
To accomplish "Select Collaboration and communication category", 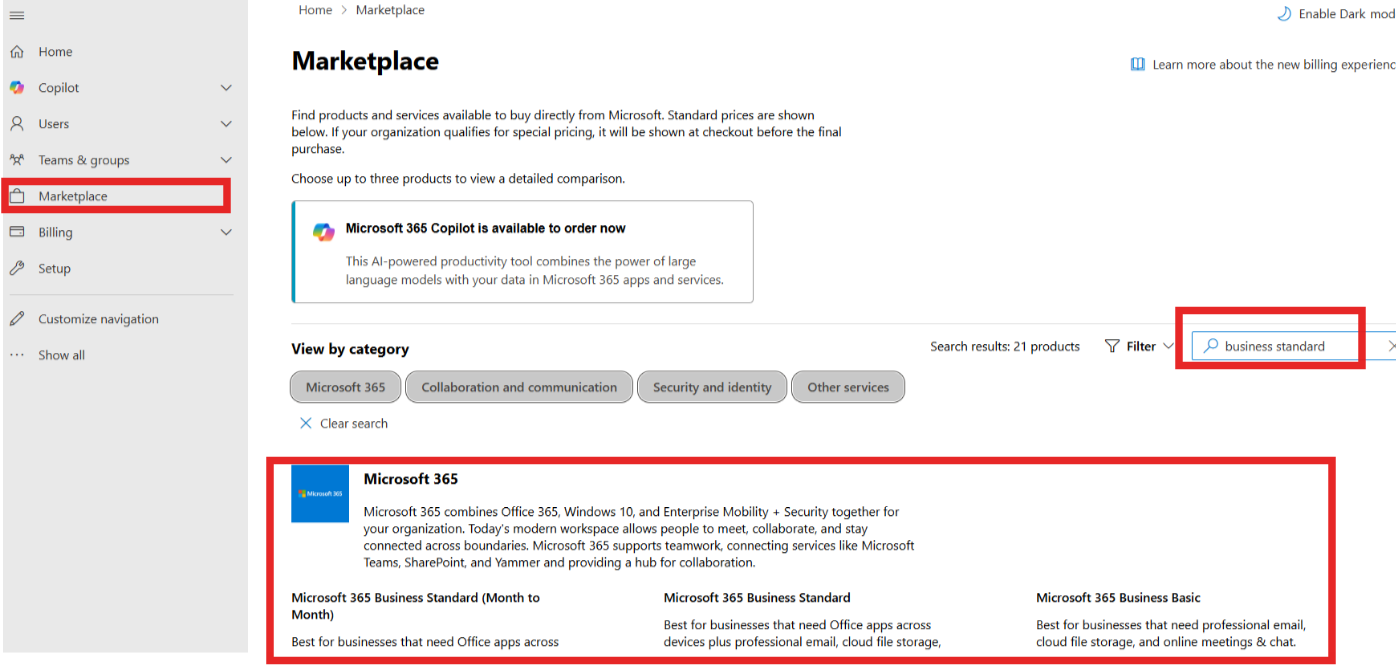I will [x=519, y=387].
